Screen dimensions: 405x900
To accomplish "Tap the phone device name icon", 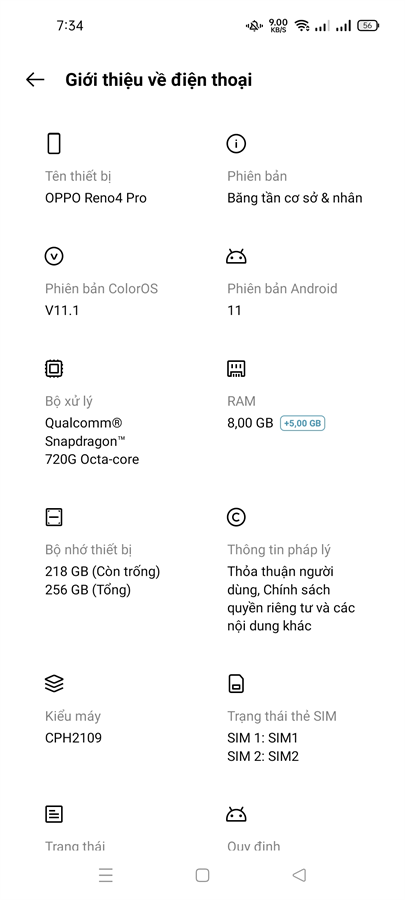I will tap(53, 143).
